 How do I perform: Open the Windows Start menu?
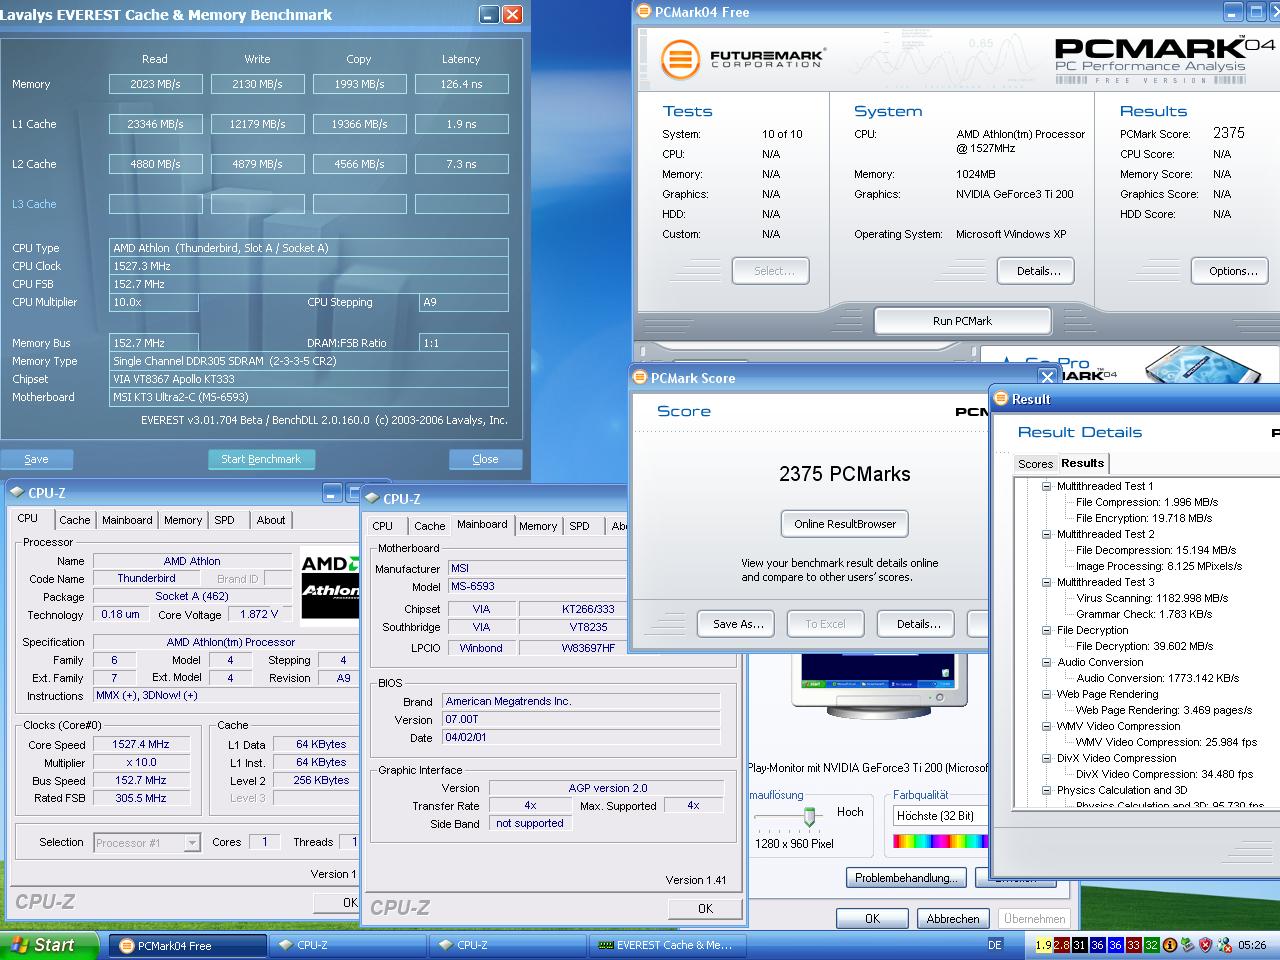[49, 945]
